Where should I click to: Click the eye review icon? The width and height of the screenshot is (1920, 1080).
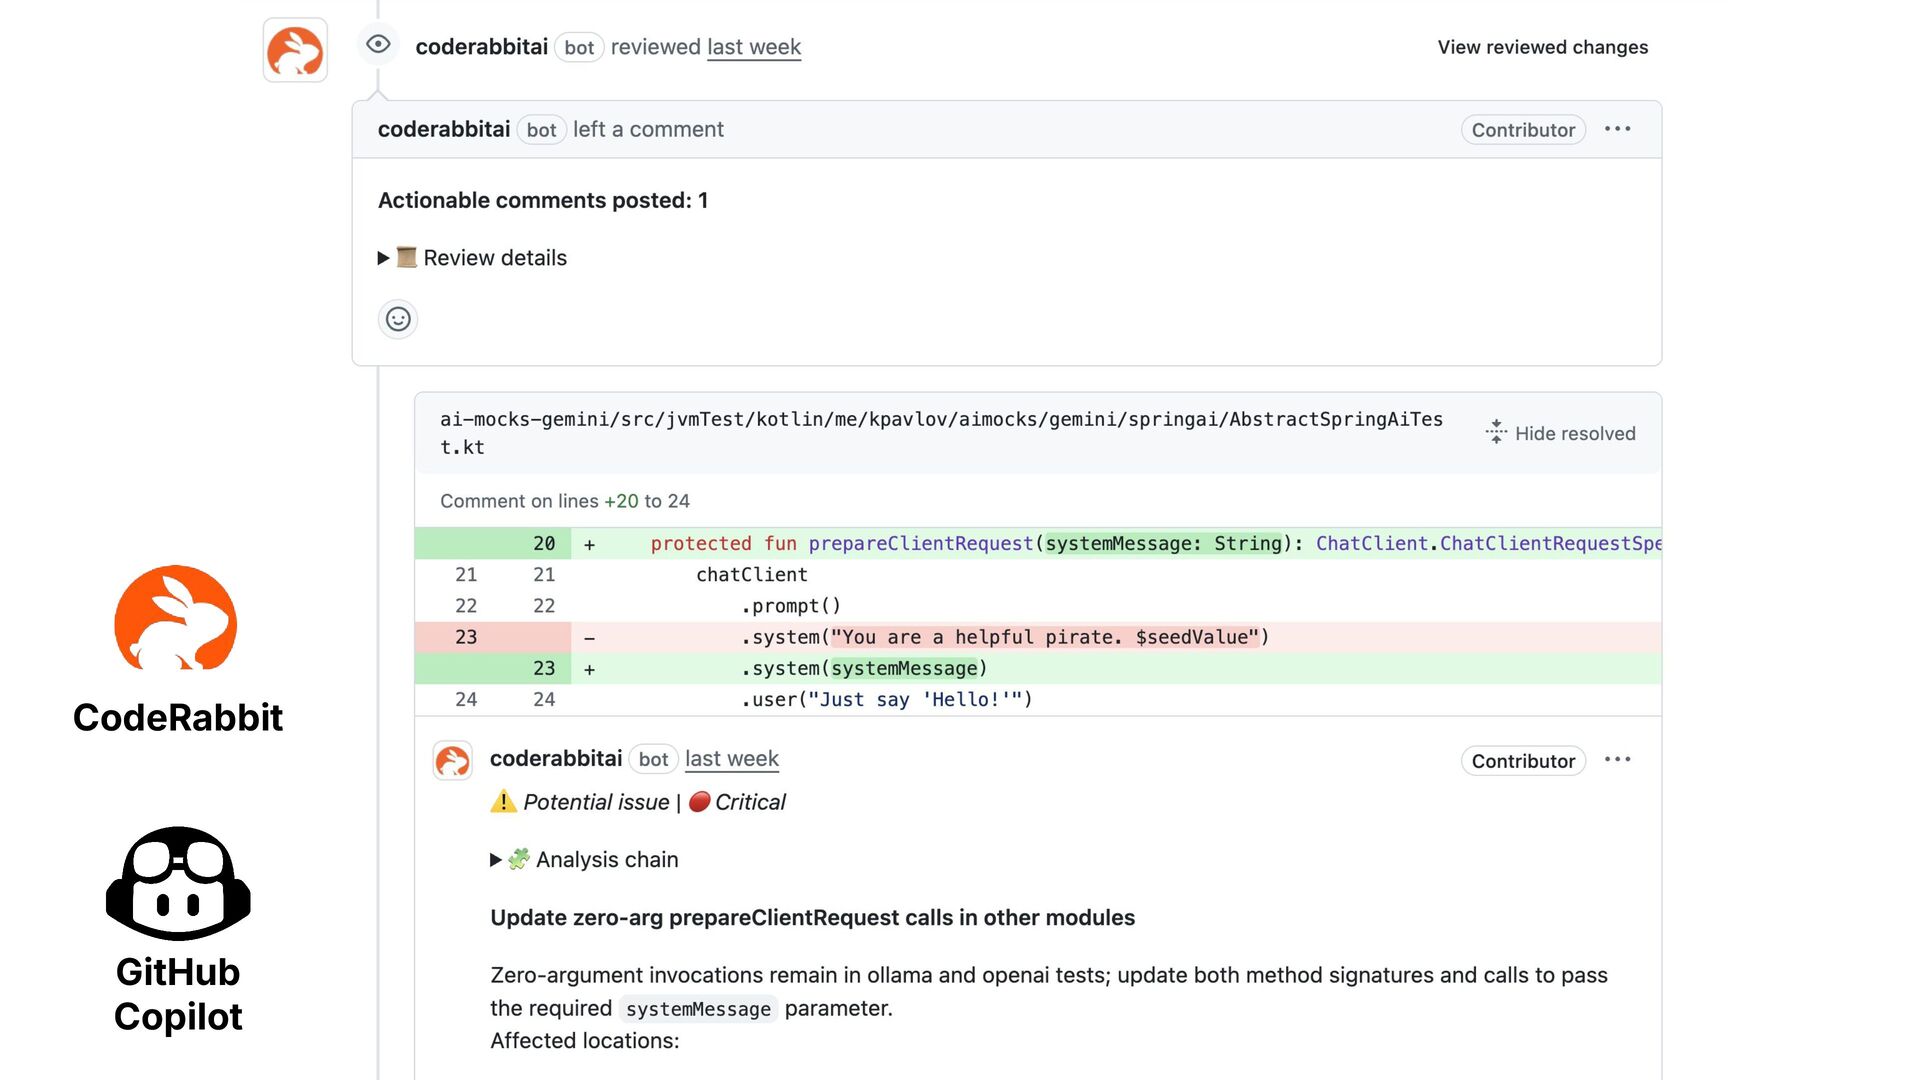click(378, 44)
